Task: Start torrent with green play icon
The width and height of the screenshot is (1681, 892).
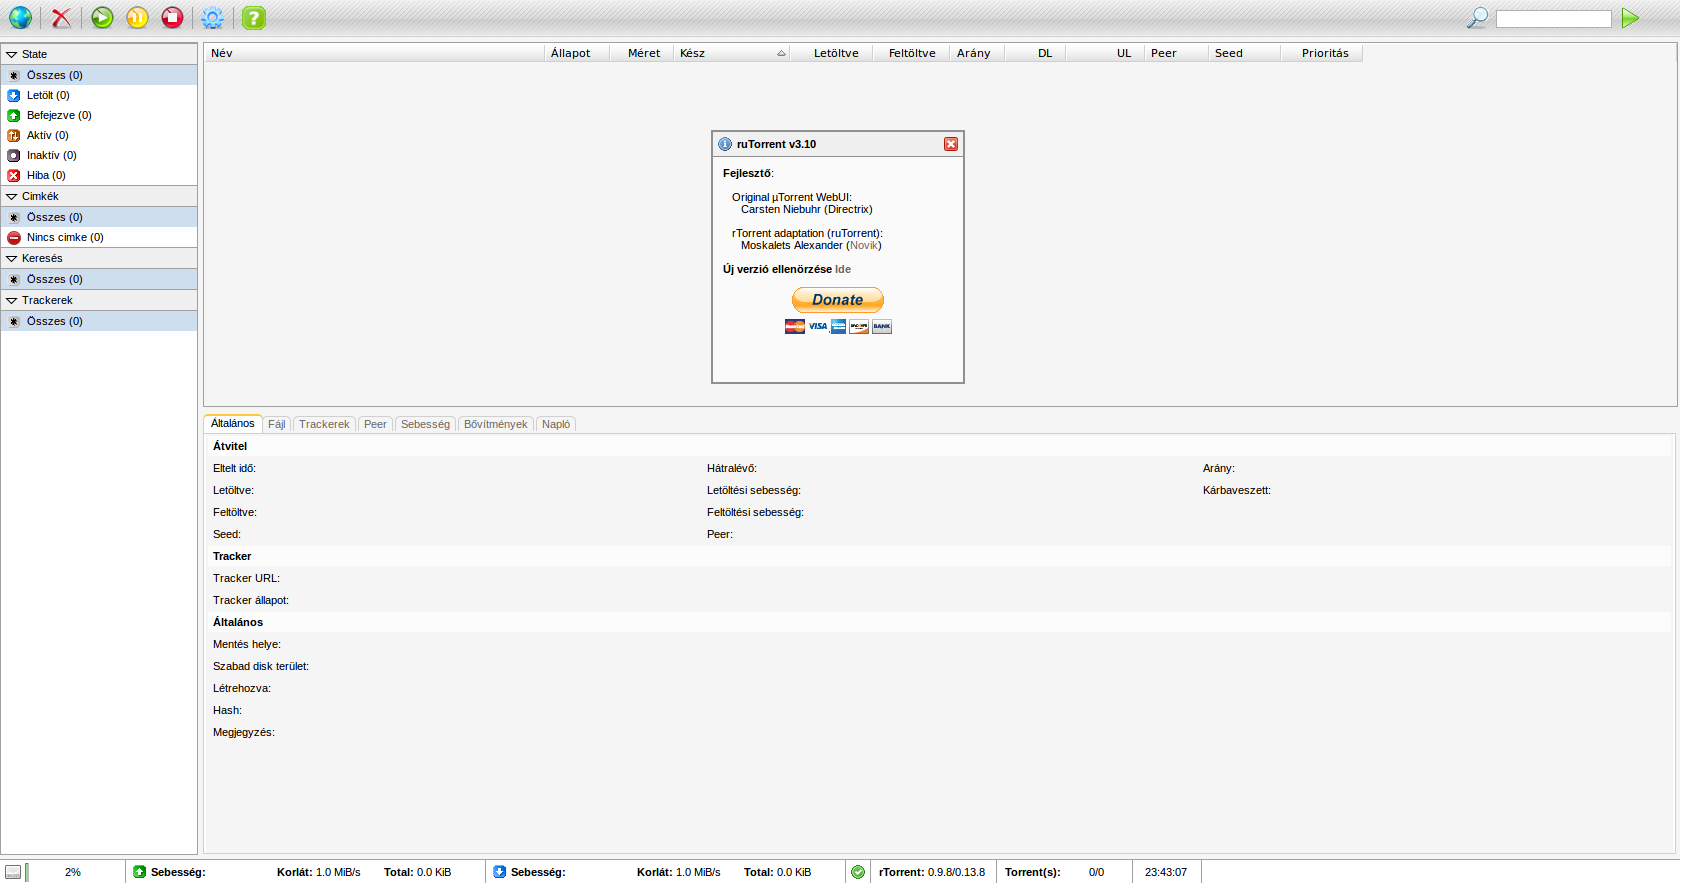Action: [x=102, y=17]
